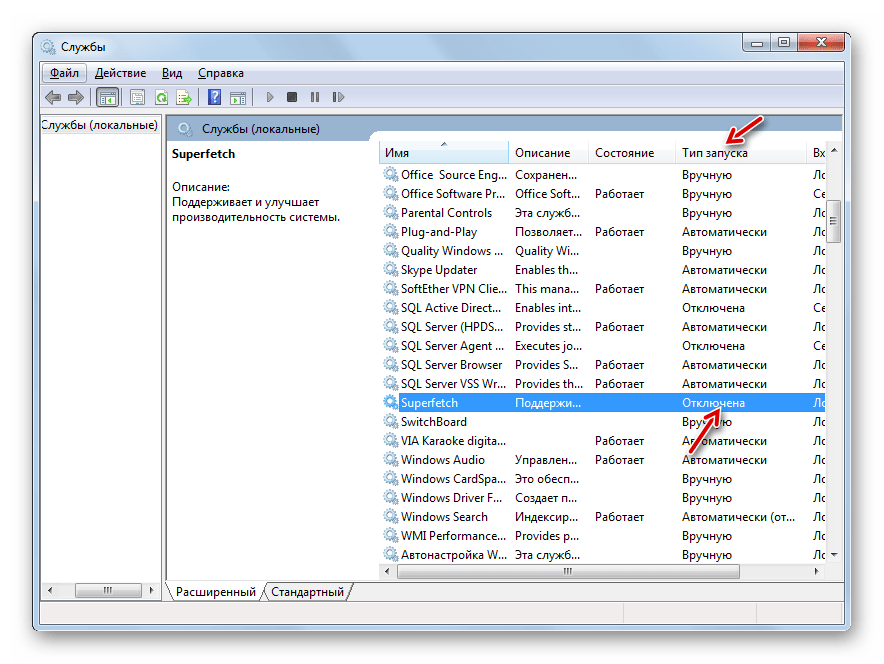The width and height of the screenshot is (884, 664).
Task: Click the gear icon of SQL Server Browser row
Action: (x=391, y=364)
